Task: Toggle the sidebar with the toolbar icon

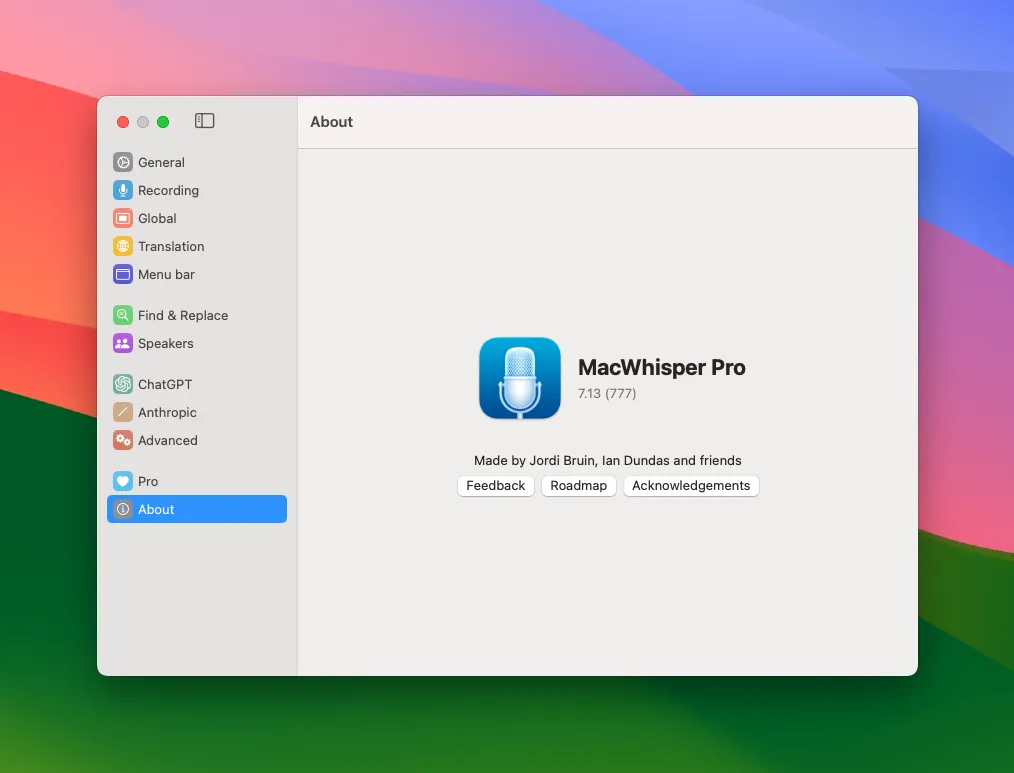Action: click(204, 121)
